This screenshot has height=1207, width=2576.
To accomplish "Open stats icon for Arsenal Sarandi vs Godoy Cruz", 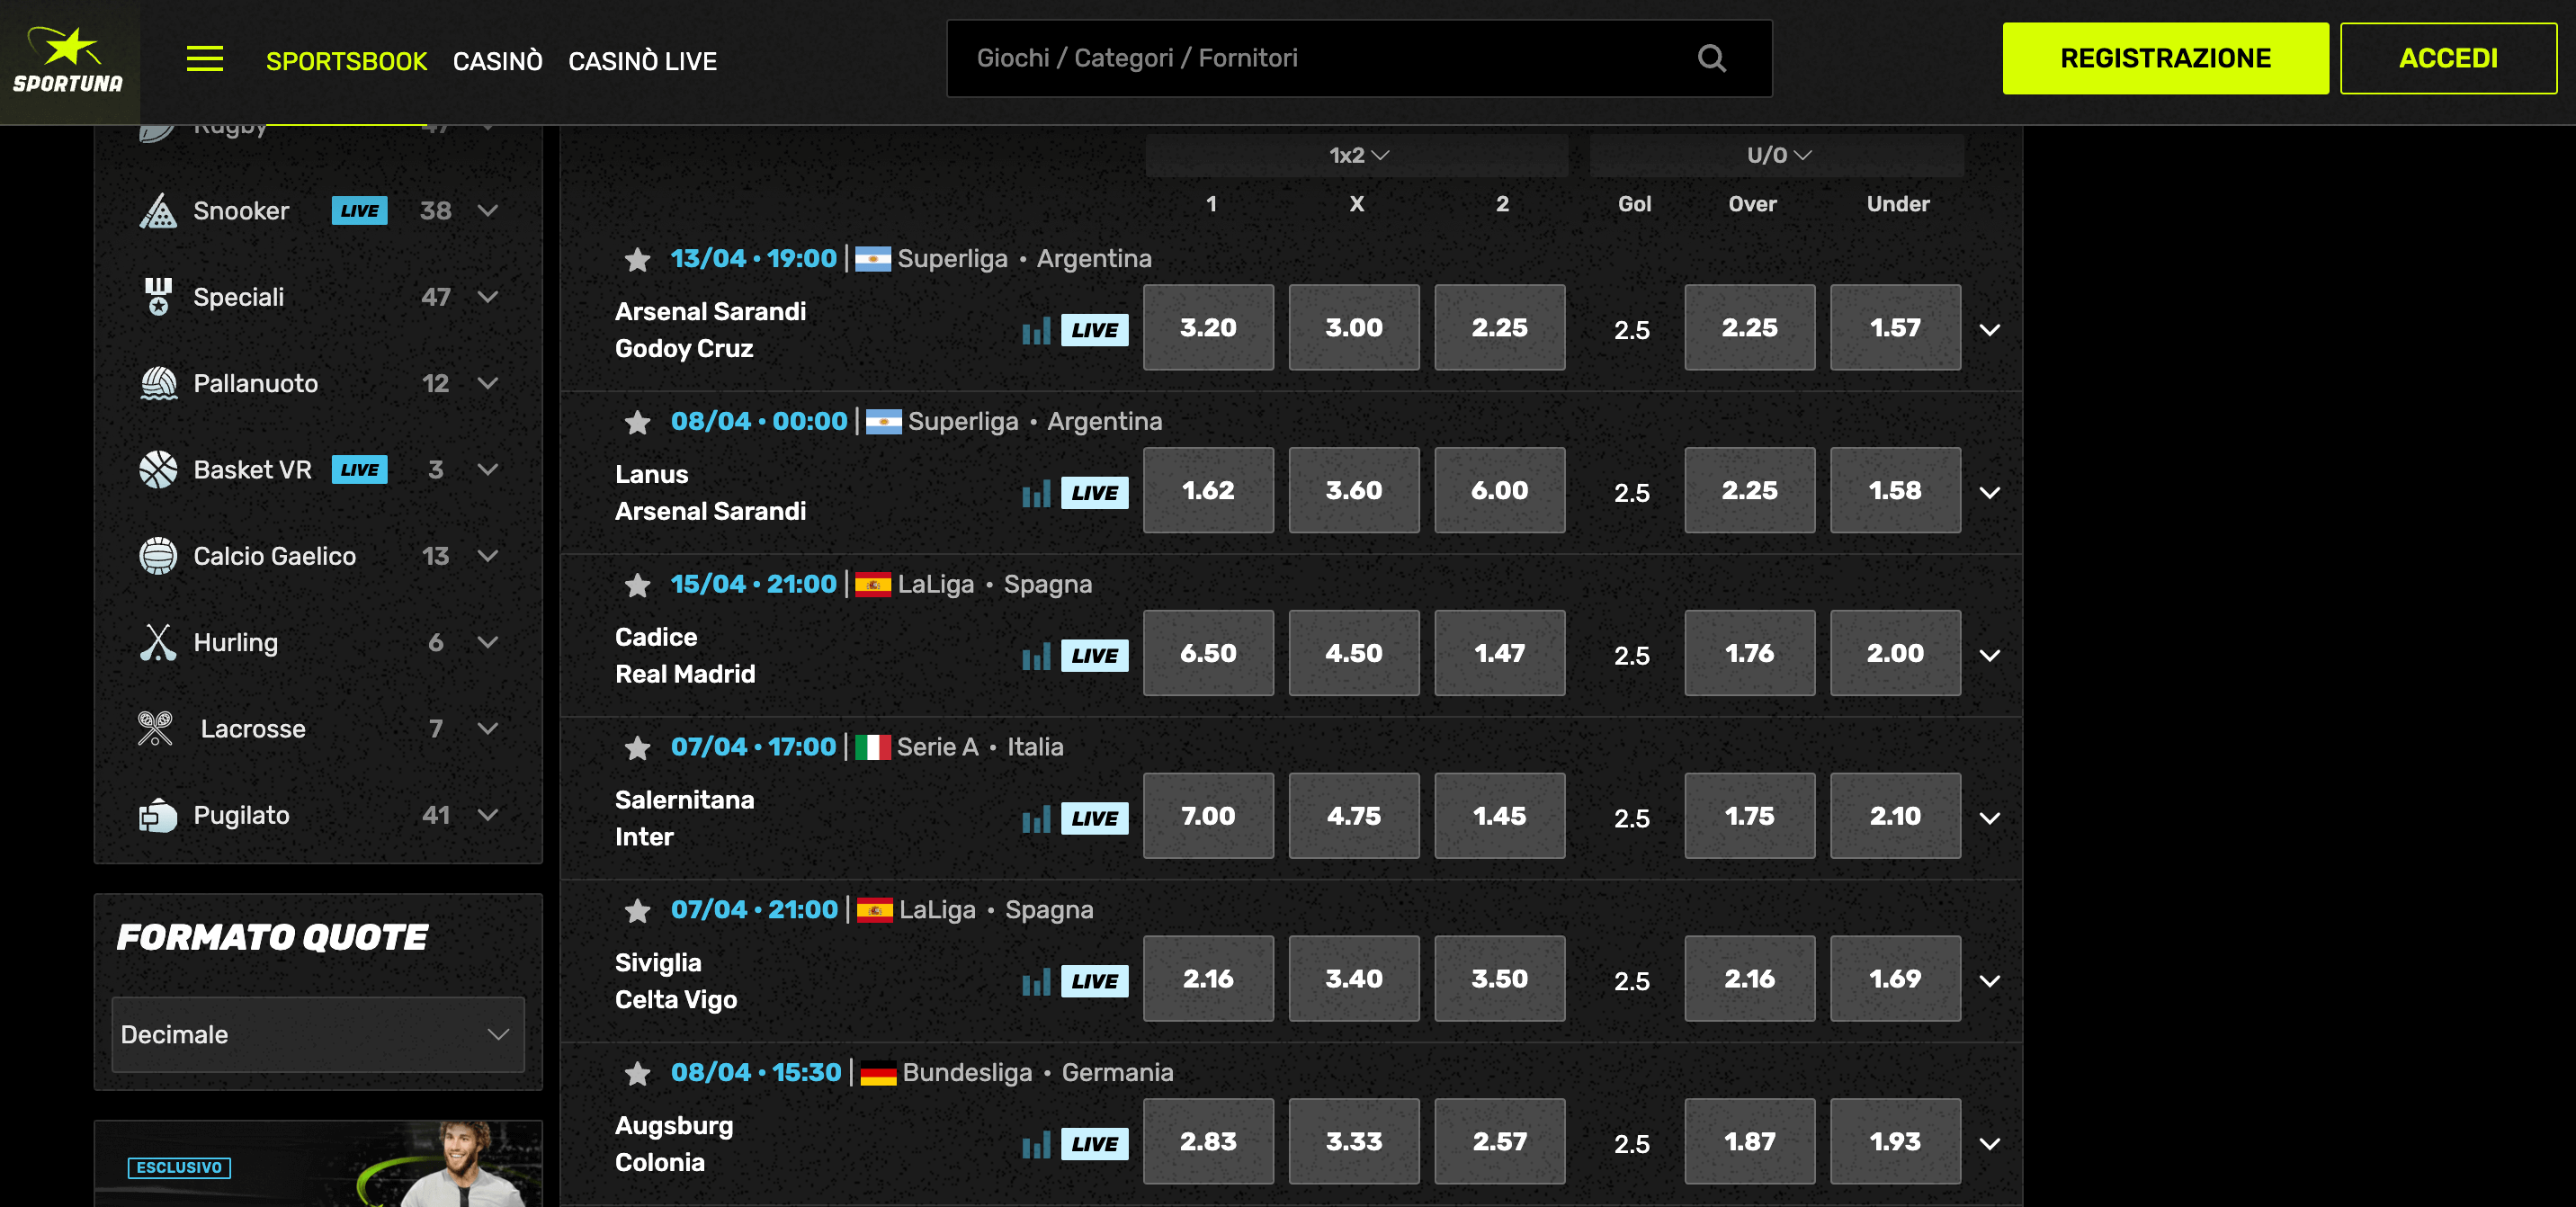I will pyautogui.click(x=1036, y=330).
